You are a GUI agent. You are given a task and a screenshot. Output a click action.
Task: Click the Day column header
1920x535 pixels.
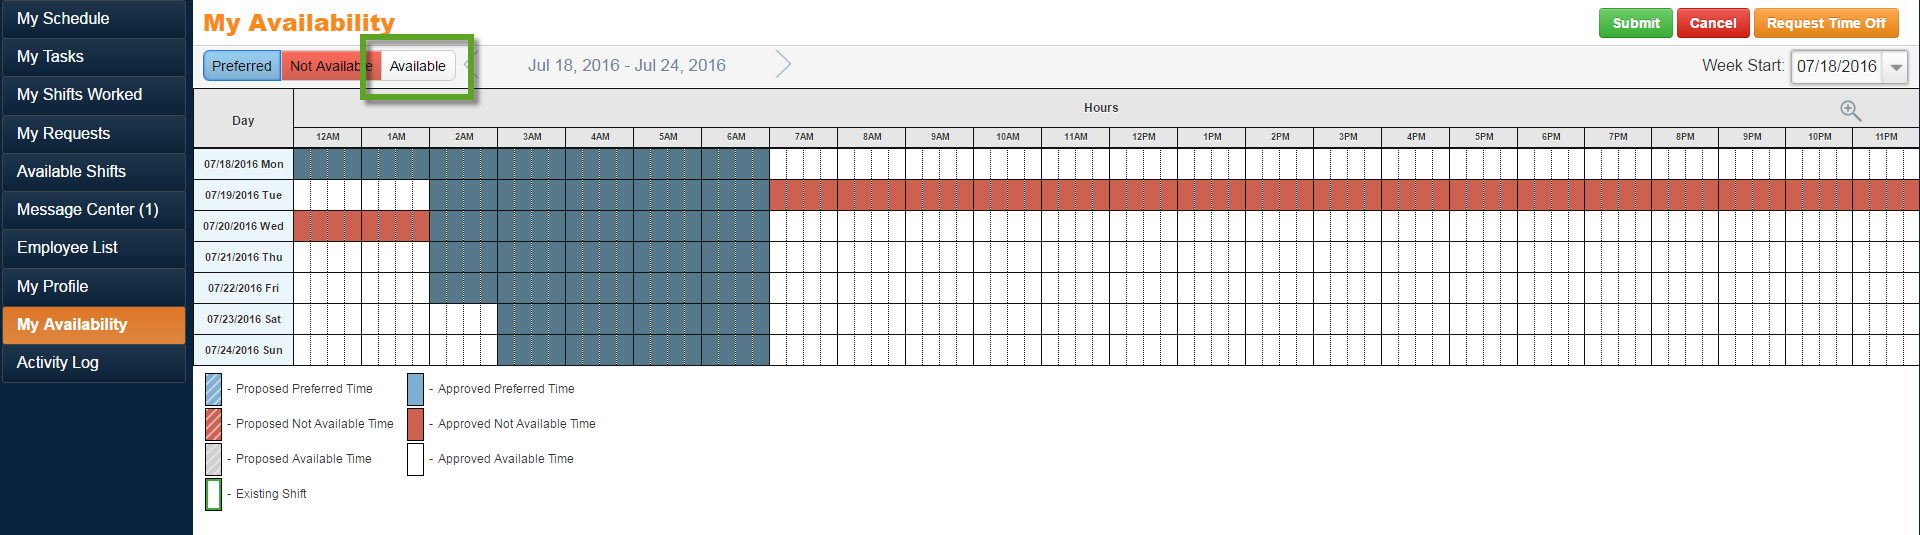click(x=244, y=120)
